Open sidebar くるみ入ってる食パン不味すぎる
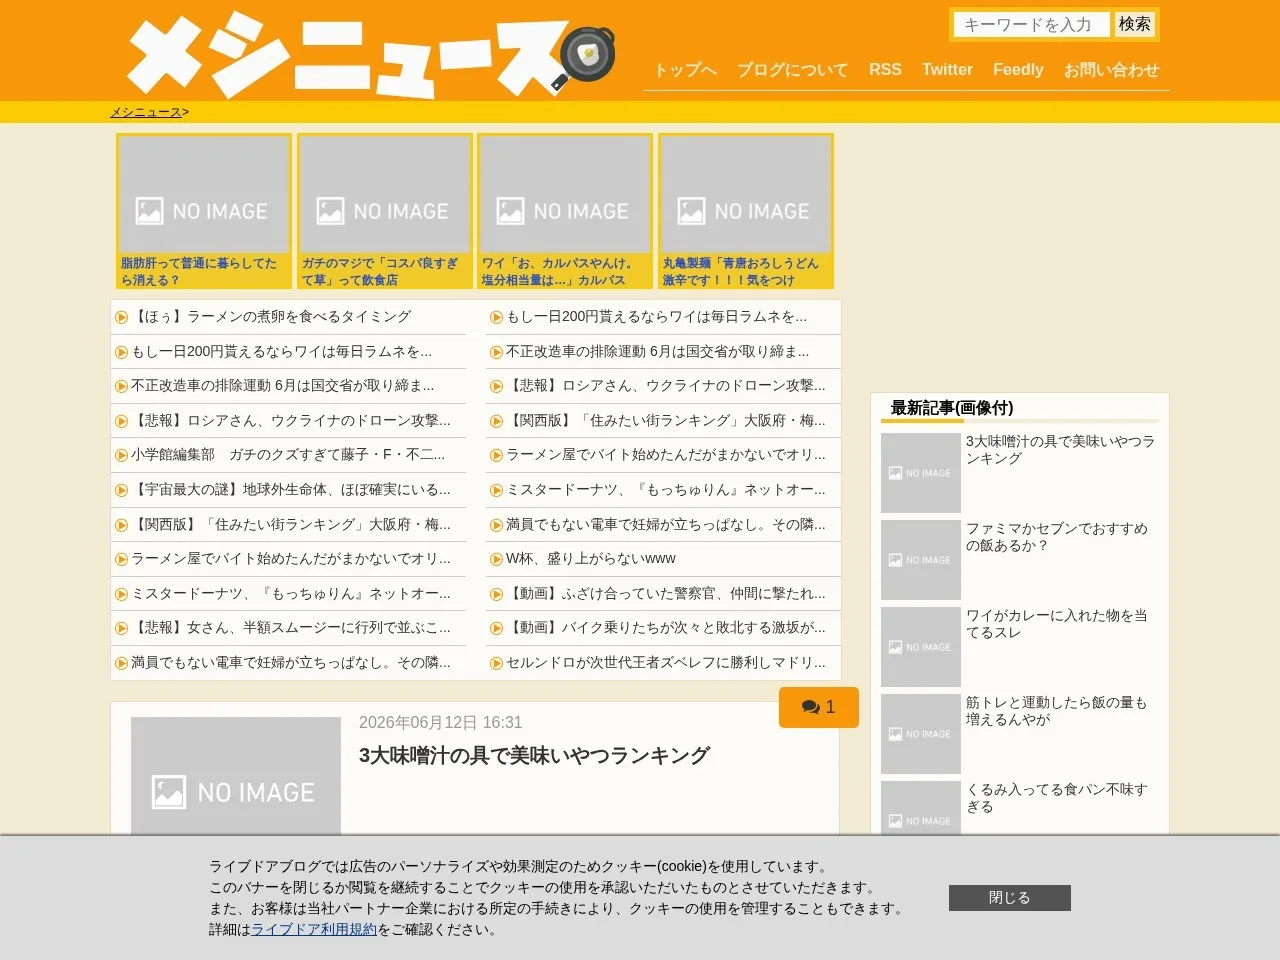Screen dimensions: 1280x960 [x=1057, y=797]
